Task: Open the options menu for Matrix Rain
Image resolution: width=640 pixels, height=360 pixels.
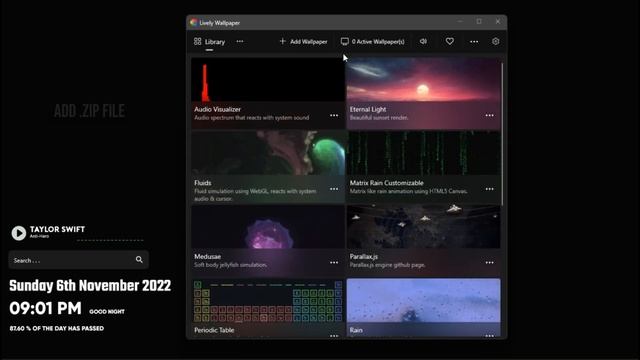Action: 489,189
